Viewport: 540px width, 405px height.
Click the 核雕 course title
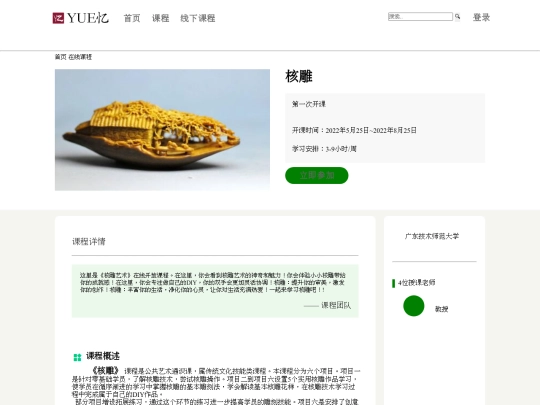(299, 76)
